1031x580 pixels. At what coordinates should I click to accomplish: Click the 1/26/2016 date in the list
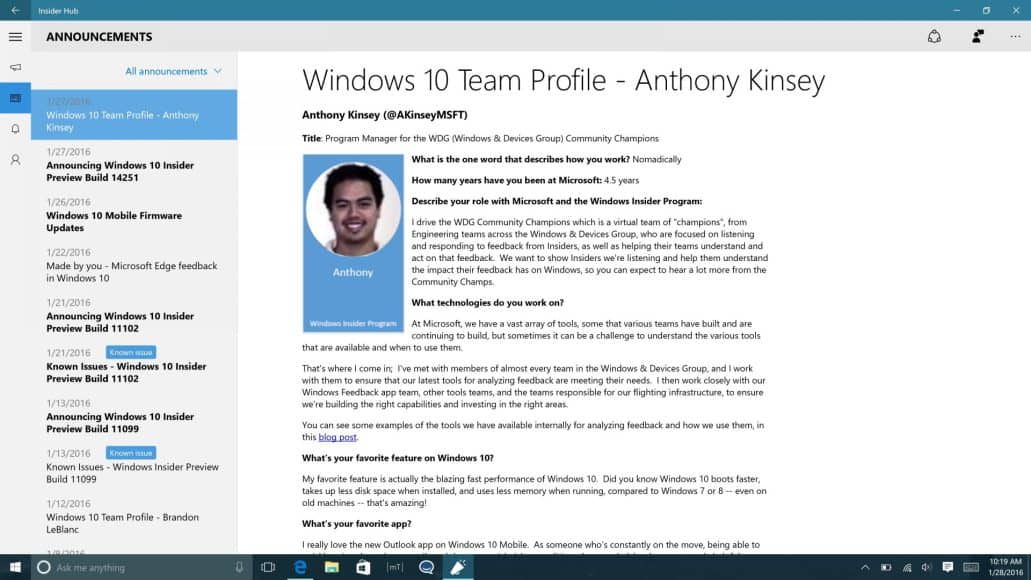68,202
